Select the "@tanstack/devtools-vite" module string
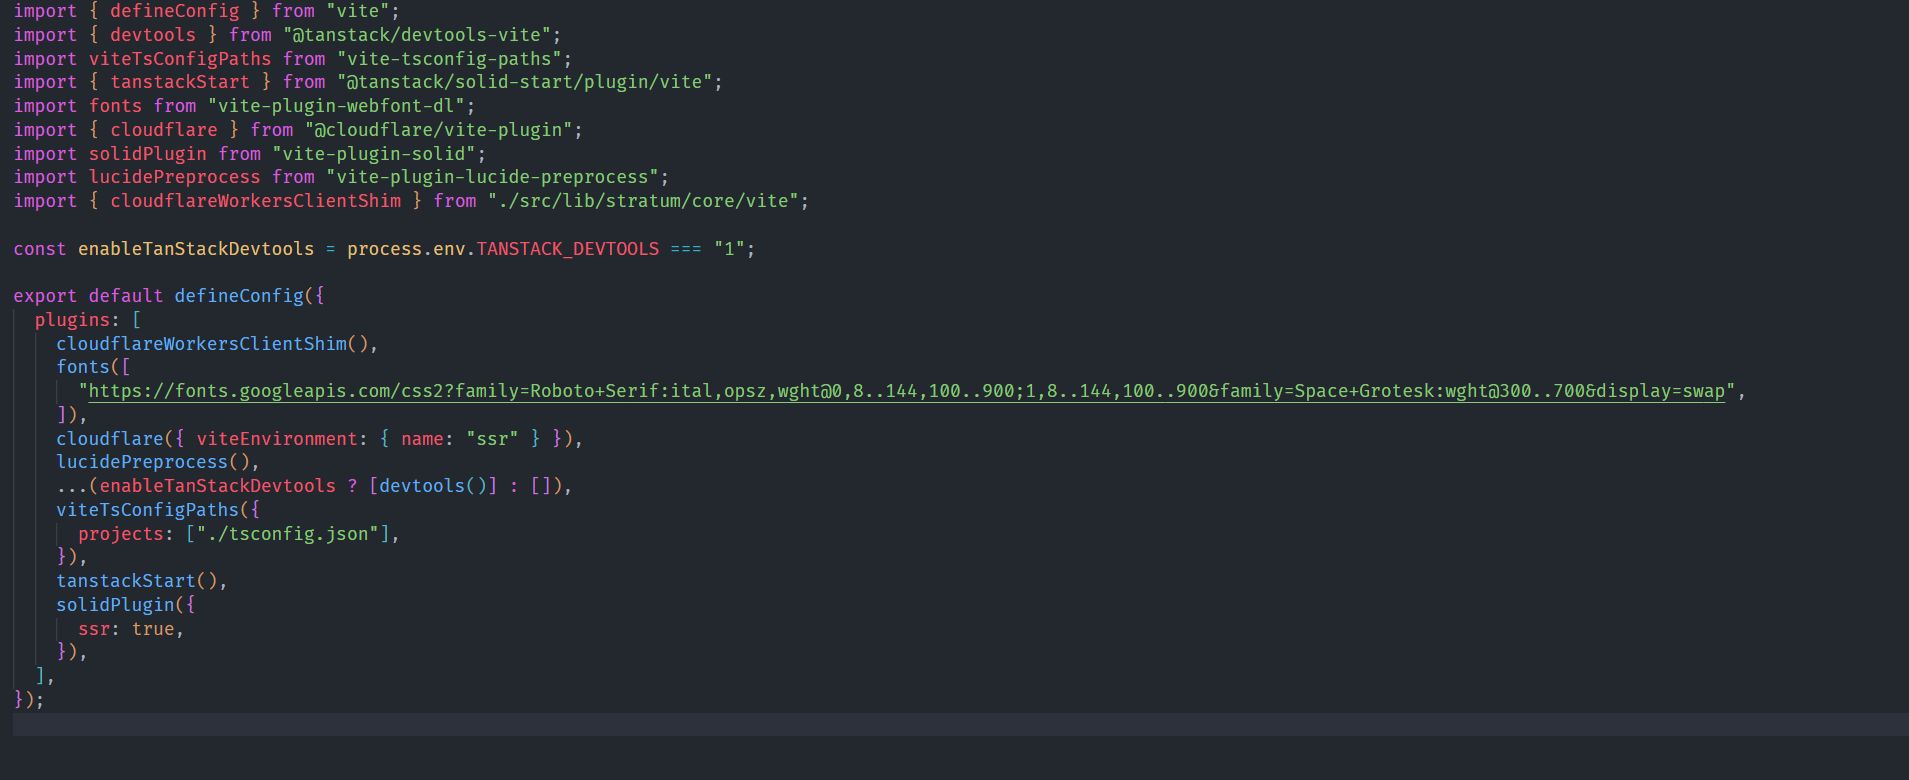The height and width of the screenshot is (780, 1909). click(417, 35)
